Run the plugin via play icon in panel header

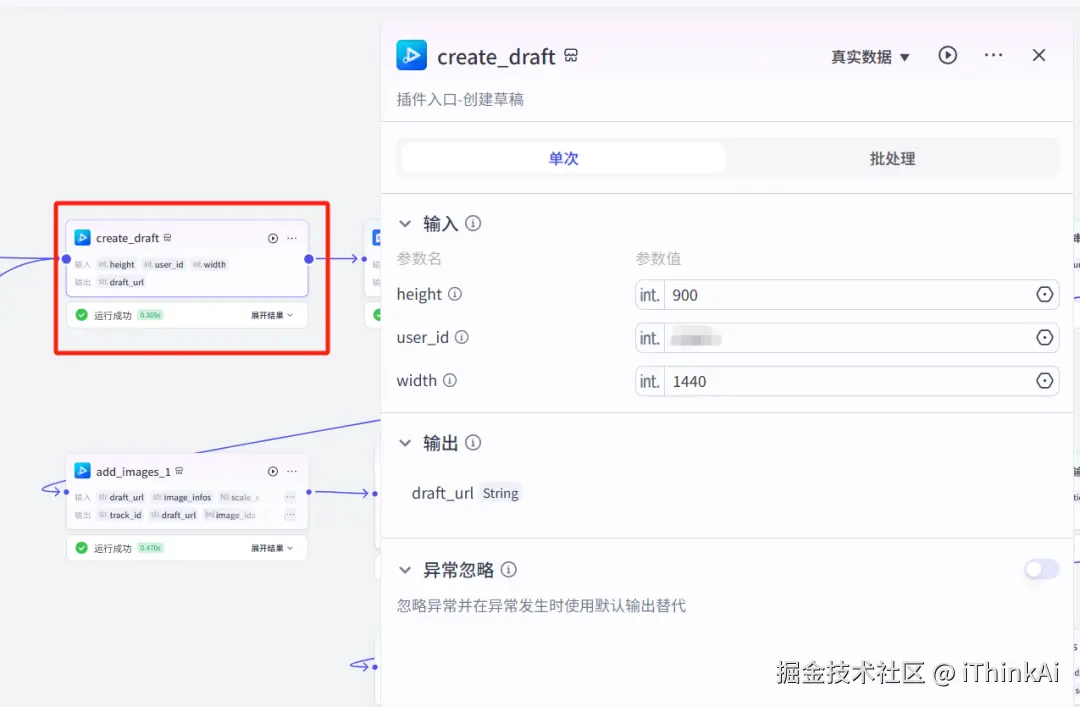pos(947,55)
